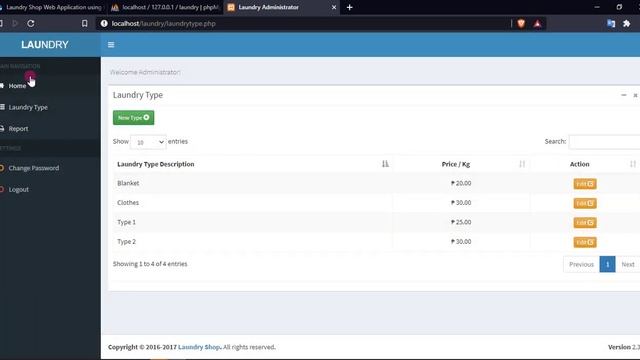Open Brave Shields lion icon
640x360 pixels.
(521, 24)
